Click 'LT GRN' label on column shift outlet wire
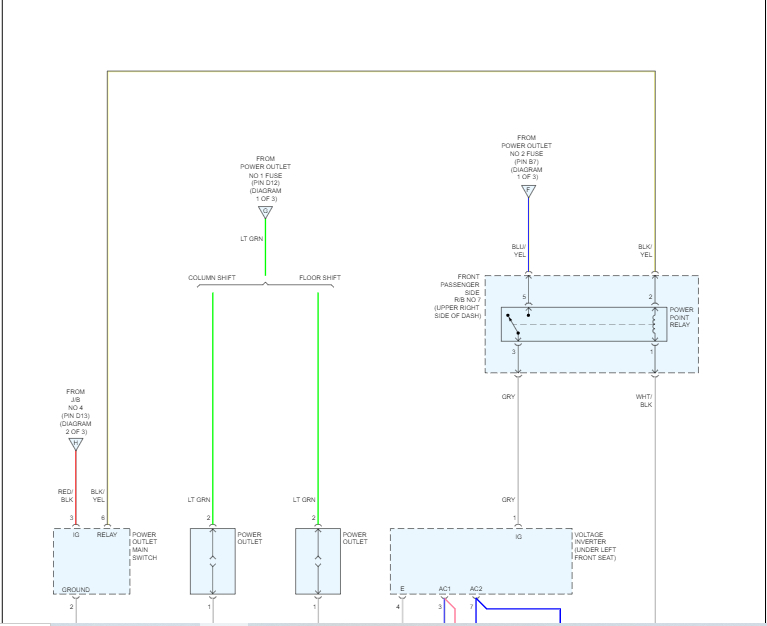The image size is (767, 626). point(199,499)
